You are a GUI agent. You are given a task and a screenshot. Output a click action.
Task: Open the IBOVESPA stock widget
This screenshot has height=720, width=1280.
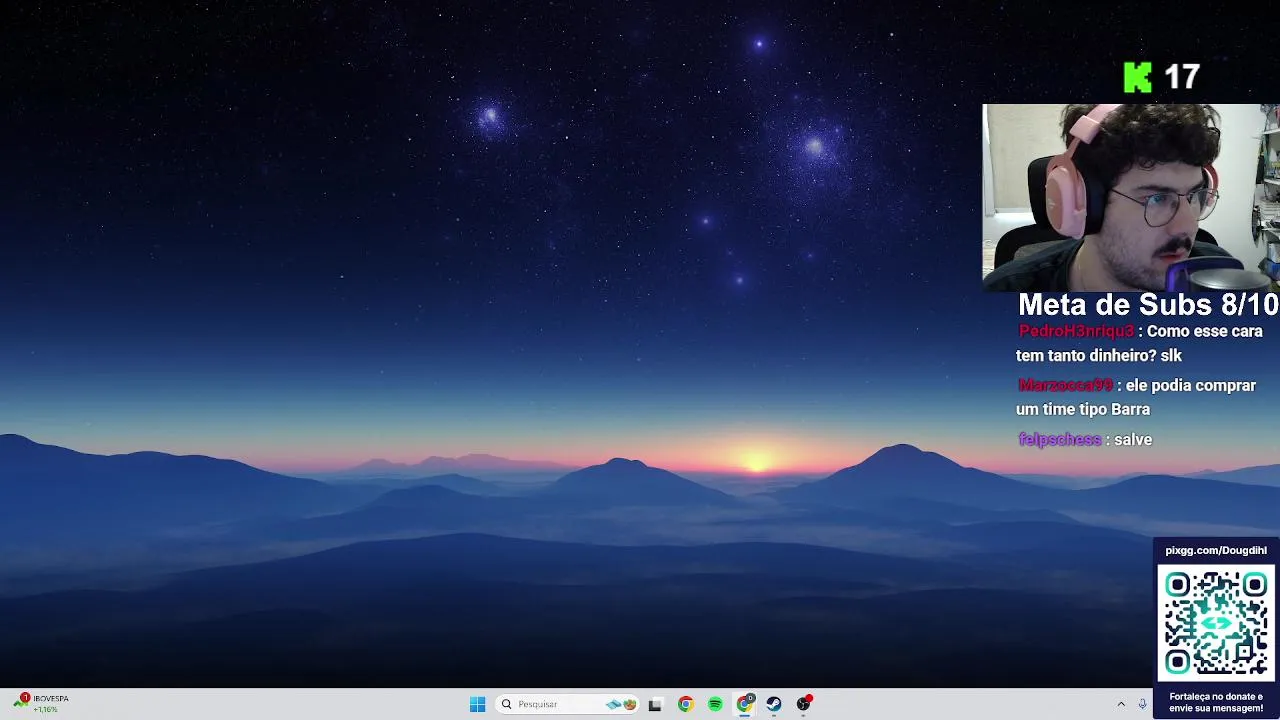tap(41, 704)
